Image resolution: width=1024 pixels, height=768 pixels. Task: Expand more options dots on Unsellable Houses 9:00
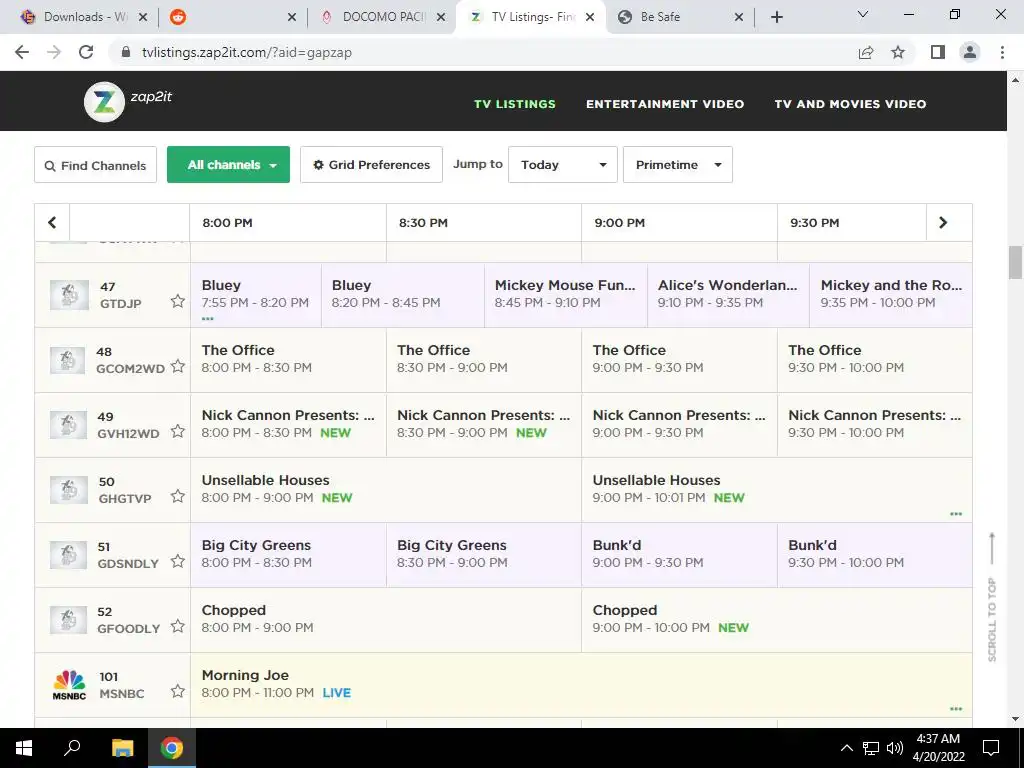click(956, 514)
